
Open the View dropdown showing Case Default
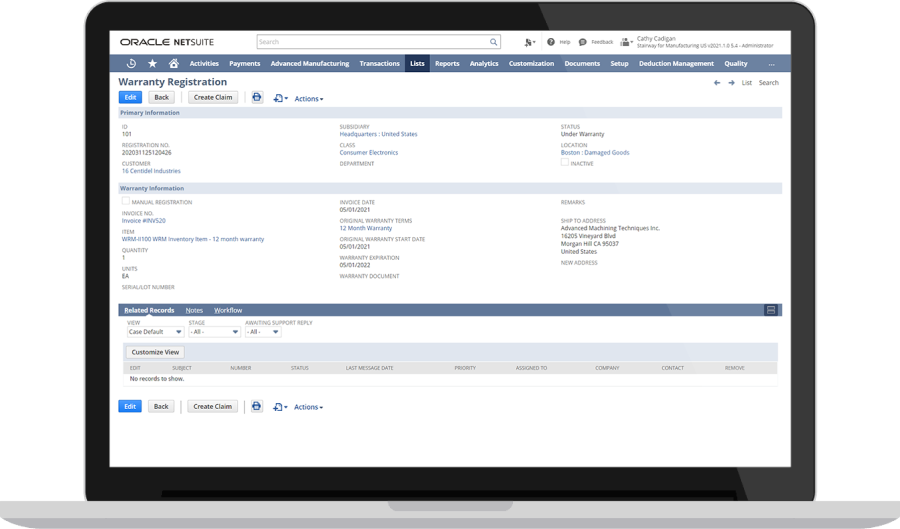click(154, 332)
